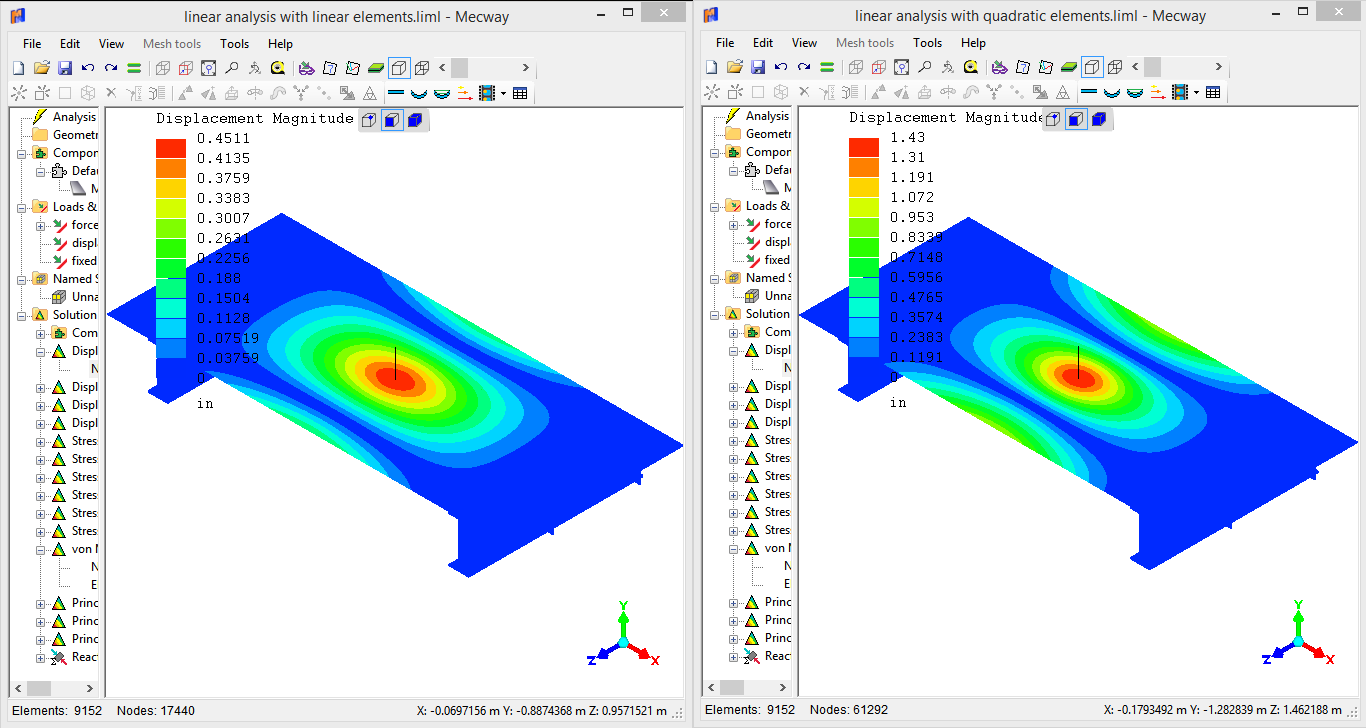
Task: Toggle Select elements mode in quadratic elements viewport
Action: (1099, 119)
